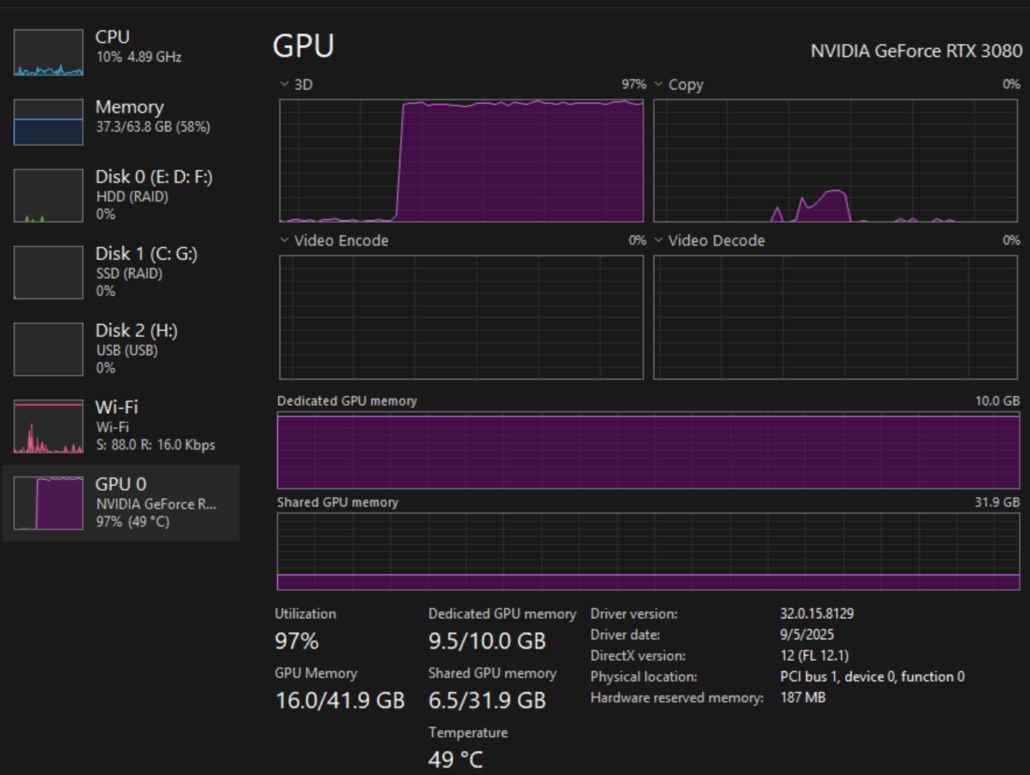Screen dimensions: 1030x775
Task: Open the Copy engine dropdown chevron
Action: [x=659, y=85]
